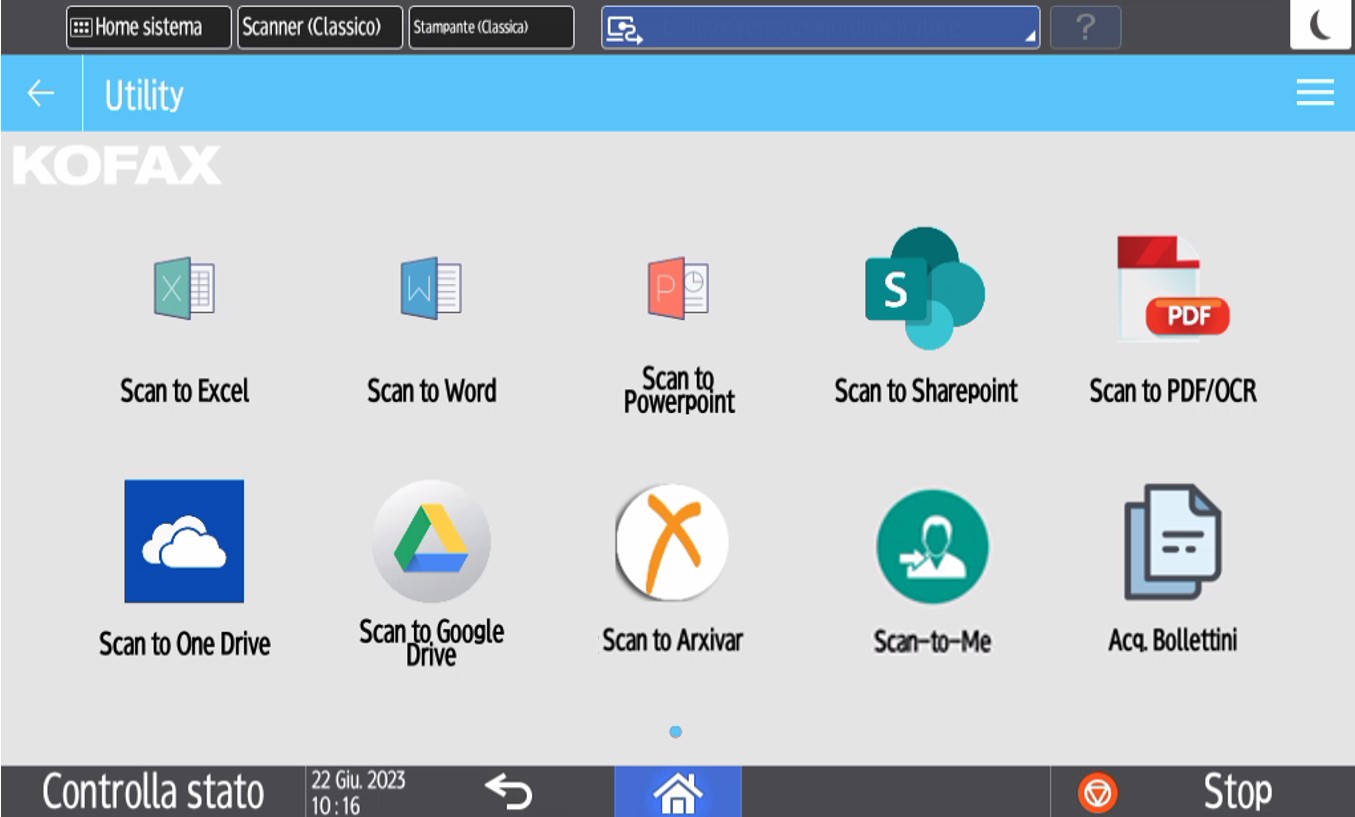This screenshot has width=1355, height=817.
Task: Open the Scan to One Drive icon
Action: click(x=184, y=541)
